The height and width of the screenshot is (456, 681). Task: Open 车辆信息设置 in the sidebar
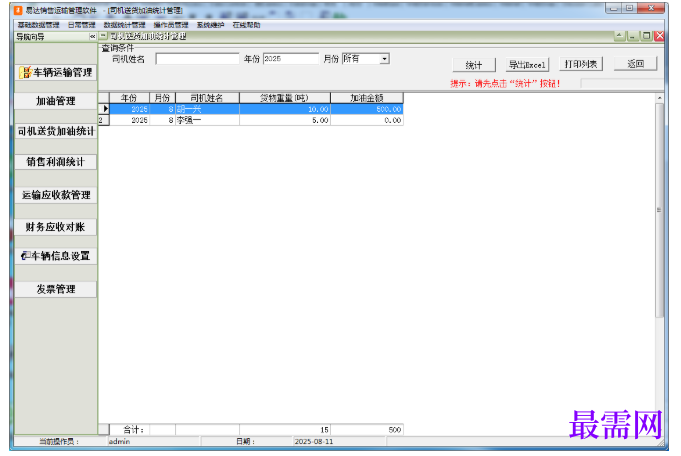pos(56,256)
